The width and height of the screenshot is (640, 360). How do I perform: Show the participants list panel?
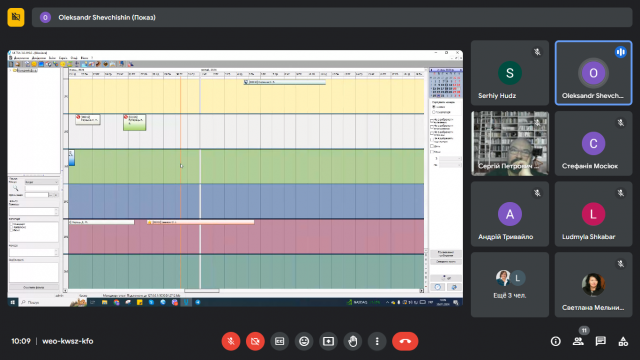click(x=578, y=341)
